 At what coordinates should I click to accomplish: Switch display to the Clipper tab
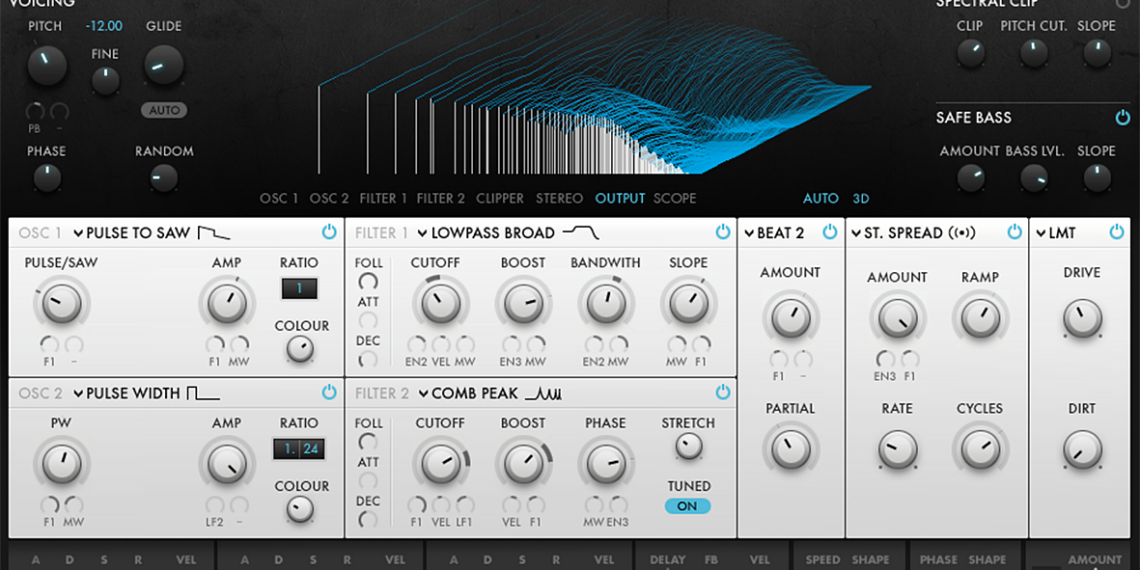coord(500,198)
